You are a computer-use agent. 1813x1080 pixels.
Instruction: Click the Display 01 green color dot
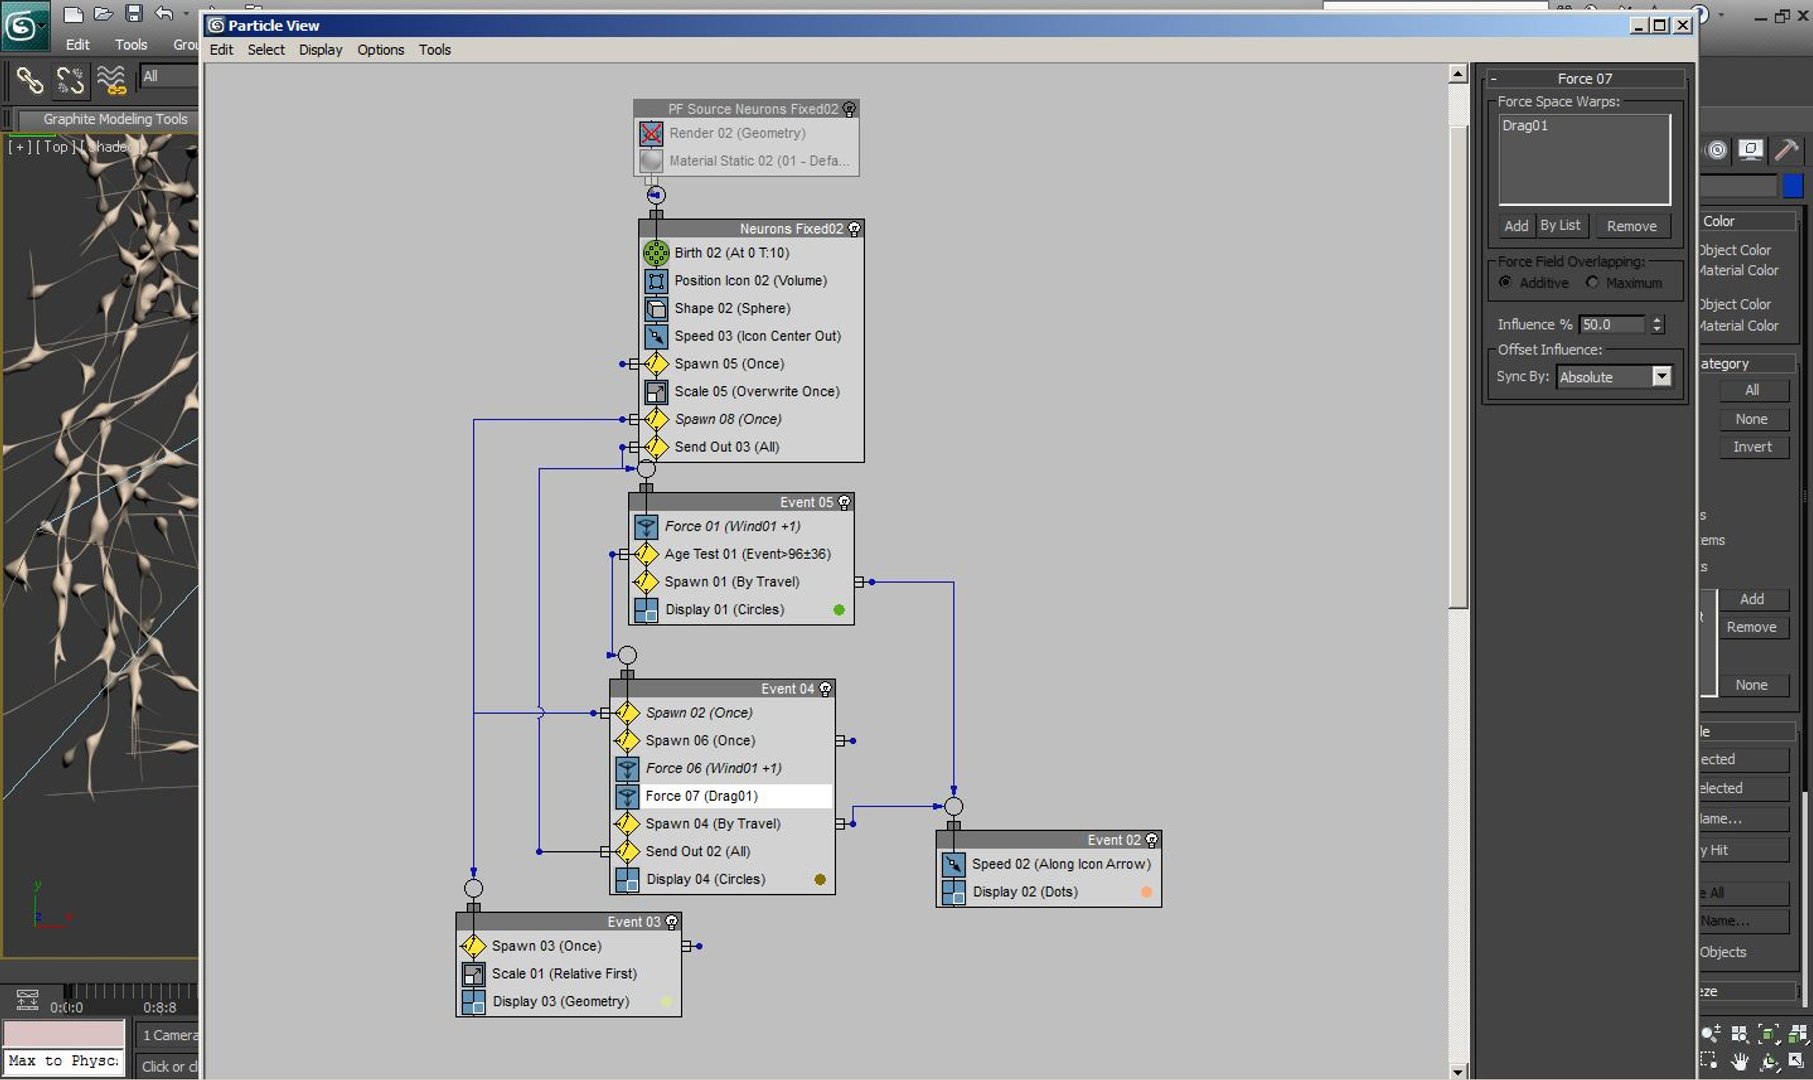[x=839, y=610]
